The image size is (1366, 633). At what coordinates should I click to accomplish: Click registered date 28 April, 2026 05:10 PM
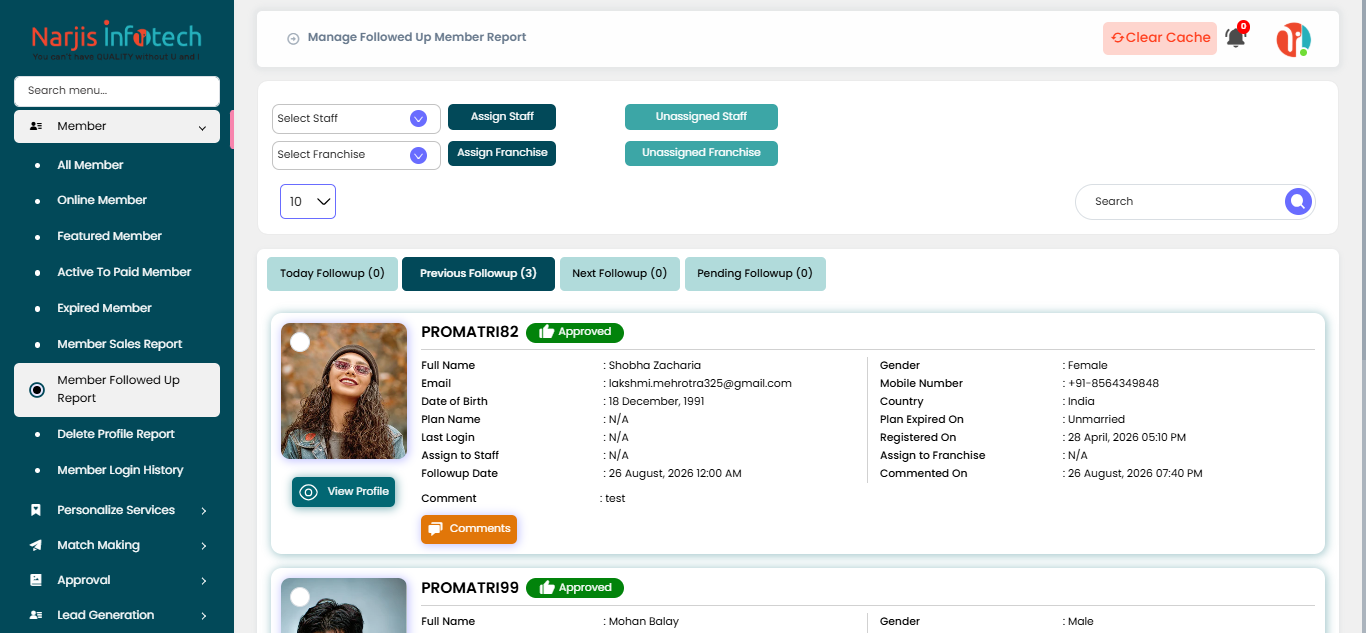(1127, 437)
